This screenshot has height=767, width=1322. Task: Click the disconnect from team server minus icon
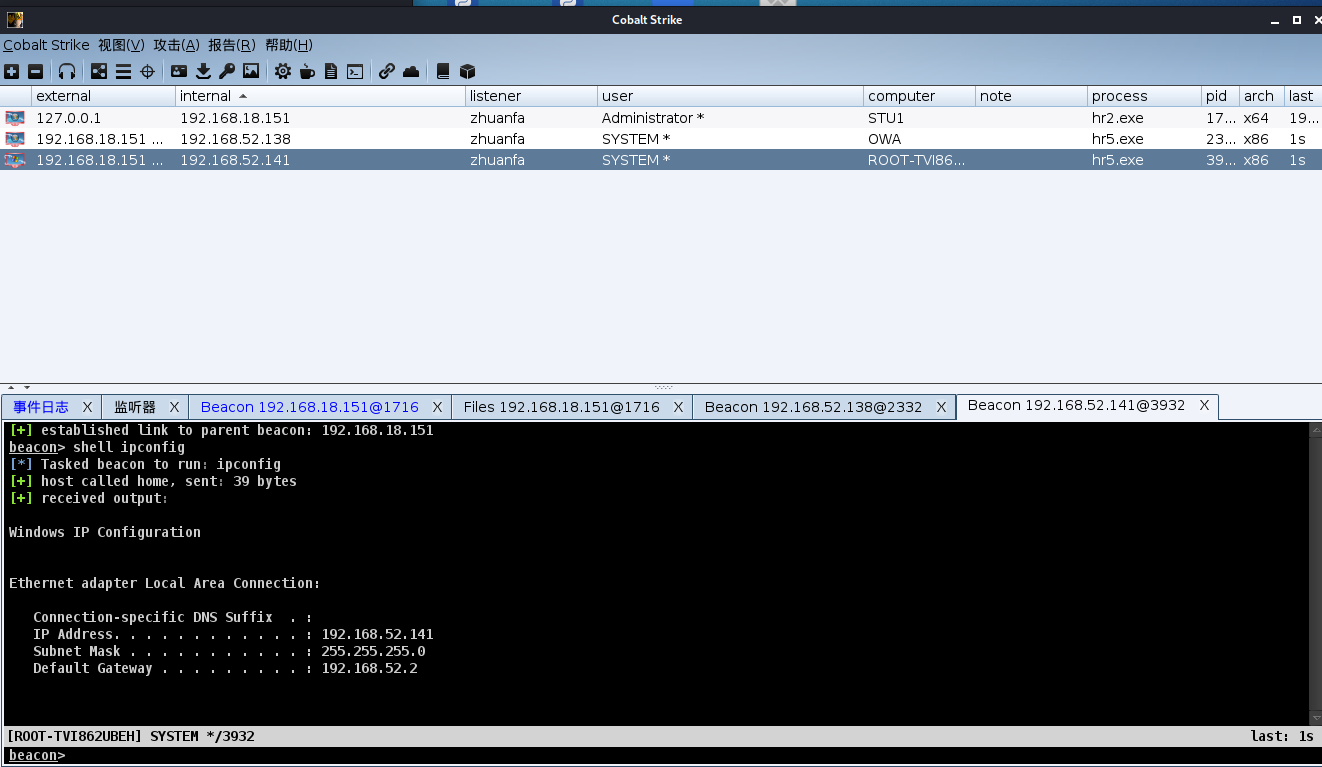35,71
